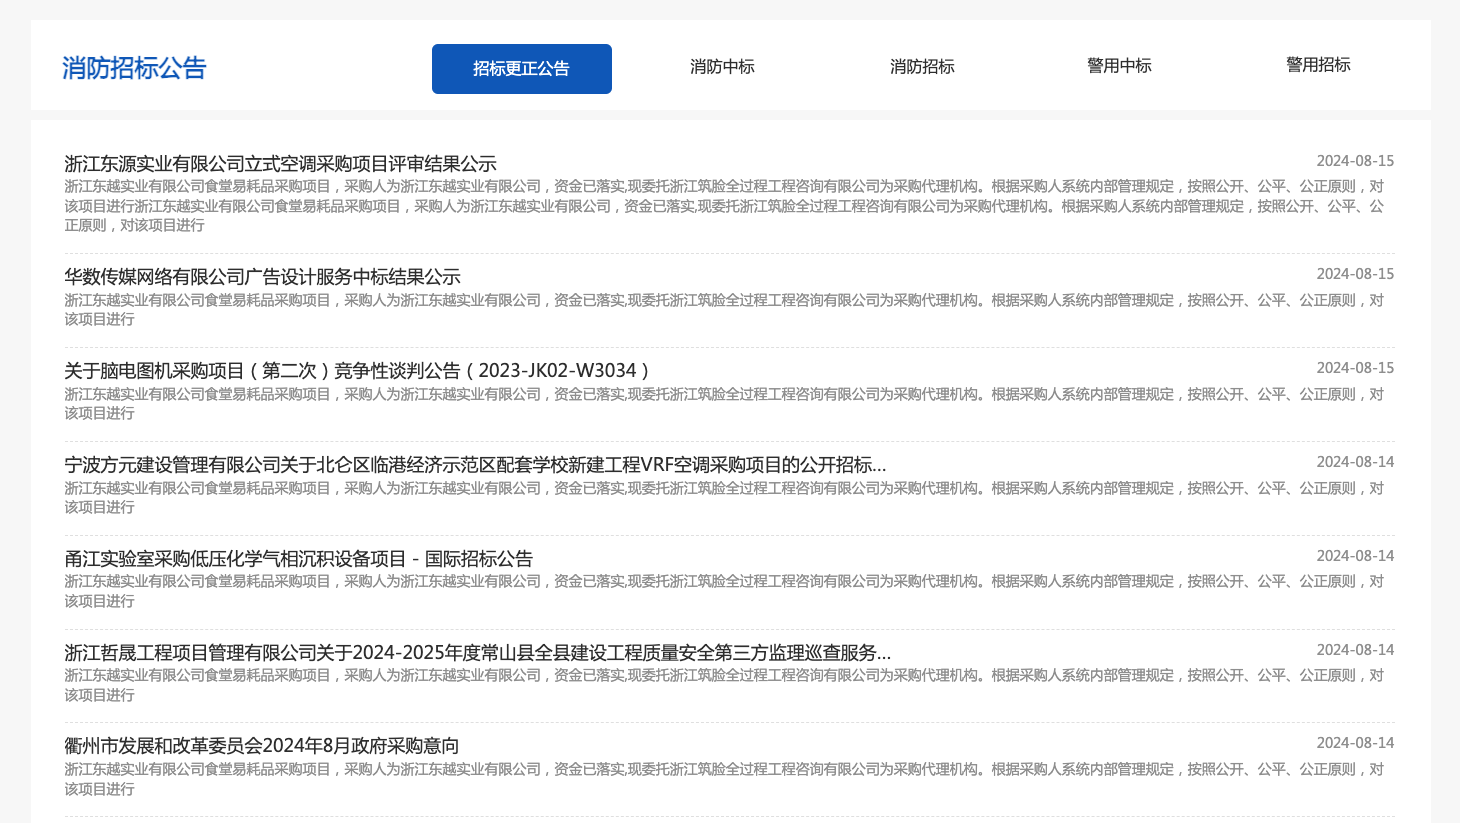Switch to the 消防中标 tab
Image resolution: width=1460 pixels, height=823 pixels.
722,67
